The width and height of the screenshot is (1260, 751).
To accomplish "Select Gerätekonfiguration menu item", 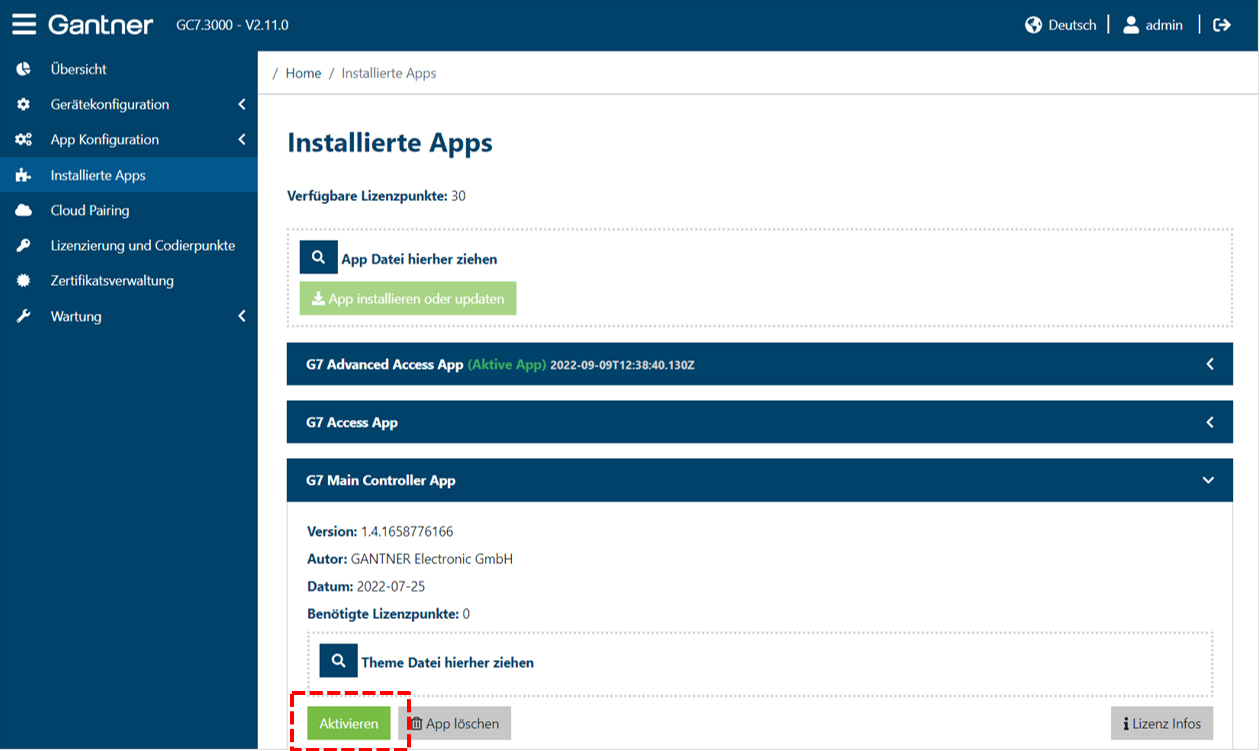I will click(128, 104).
